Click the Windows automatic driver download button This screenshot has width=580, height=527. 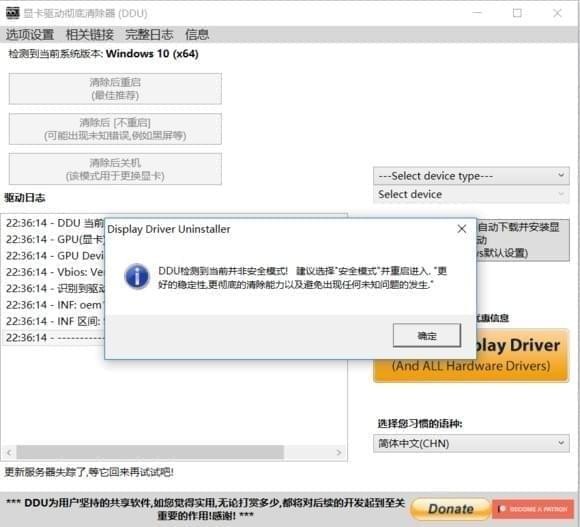click(523, 240)
